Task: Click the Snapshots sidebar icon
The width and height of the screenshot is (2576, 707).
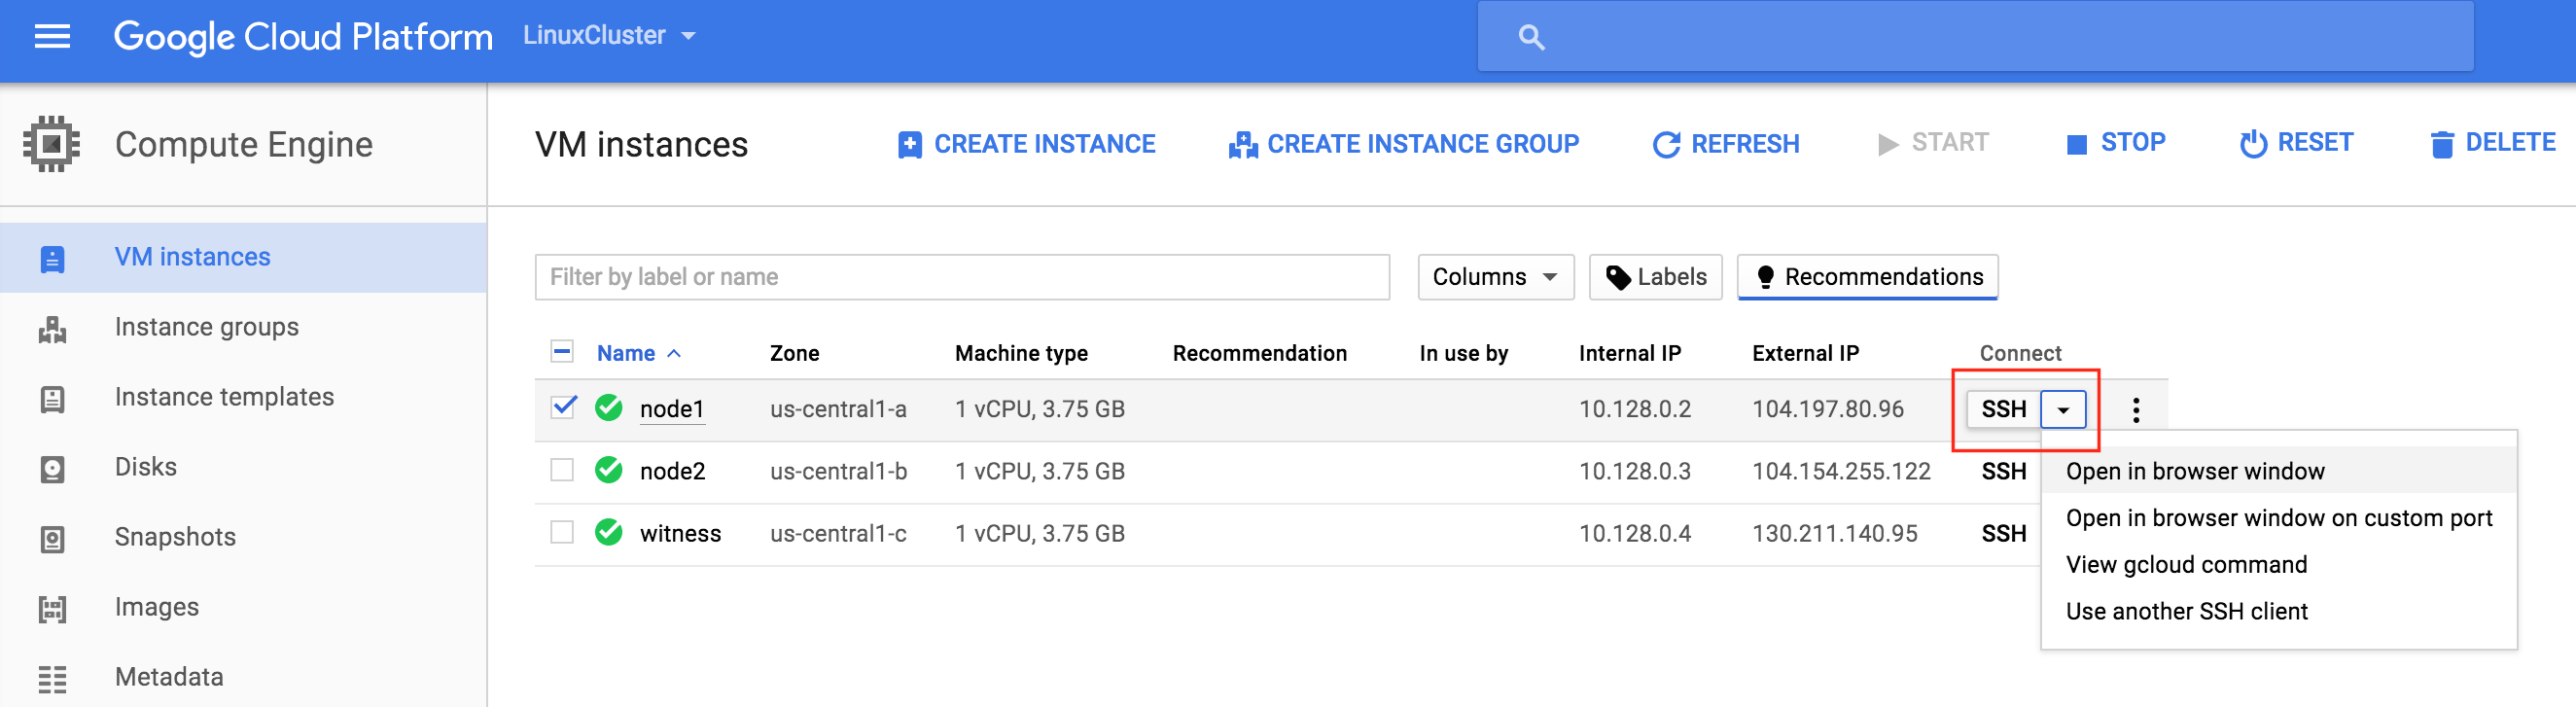Action: point(52,539)
